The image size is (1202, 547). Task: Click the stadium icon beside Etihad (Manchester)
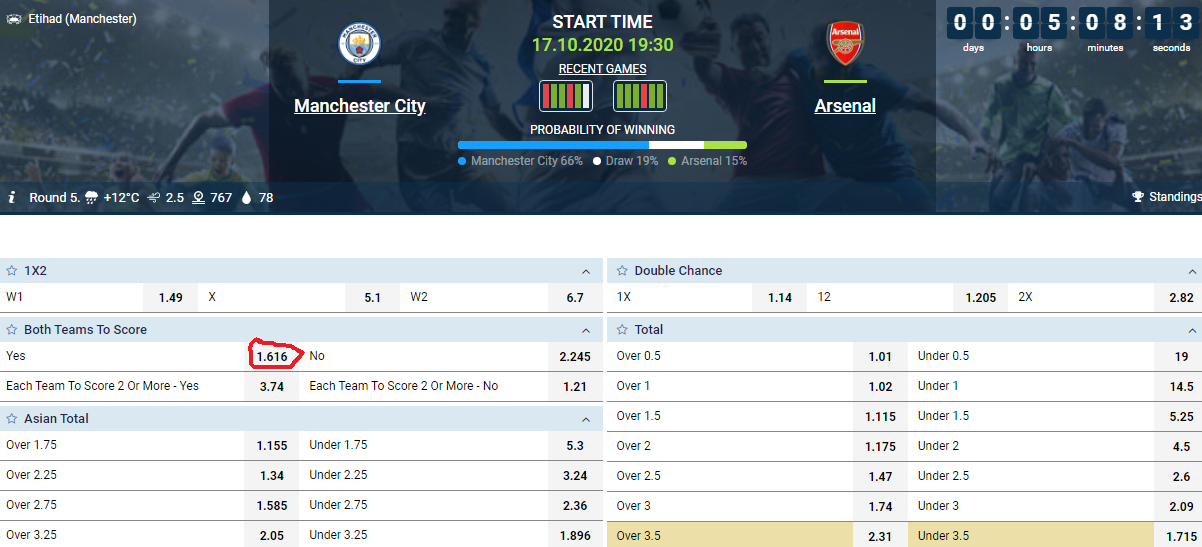(x=14, y=19)
